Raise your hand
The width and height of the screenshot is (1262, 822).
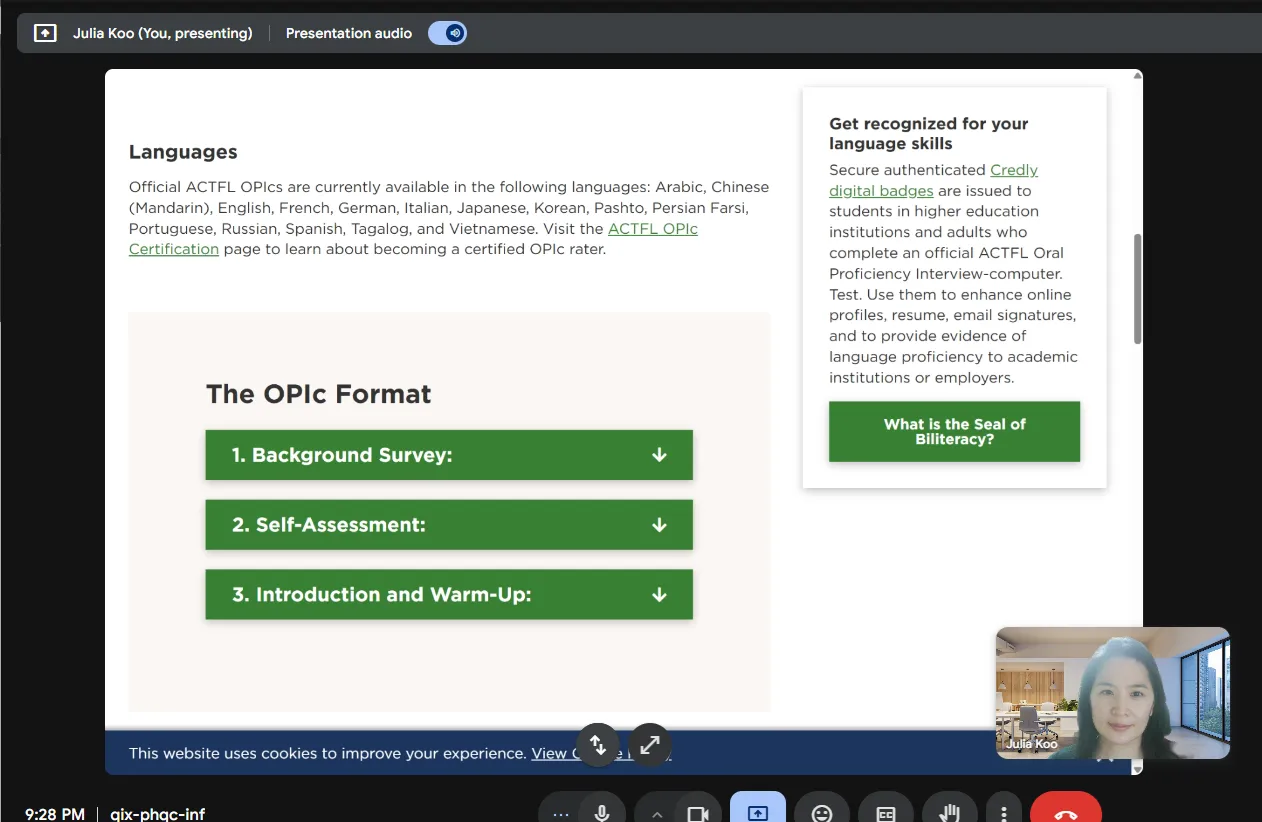tap(950, 812)
